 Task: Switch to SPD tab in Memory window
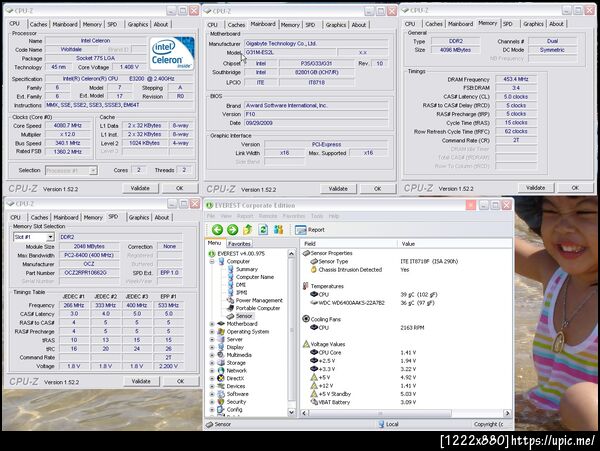point(507,24)
